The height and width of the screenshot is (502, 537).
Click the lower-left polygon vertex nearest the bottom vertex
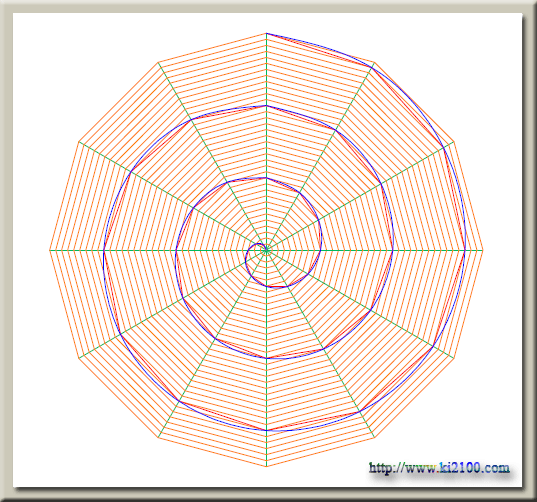(x=159, y=437)
